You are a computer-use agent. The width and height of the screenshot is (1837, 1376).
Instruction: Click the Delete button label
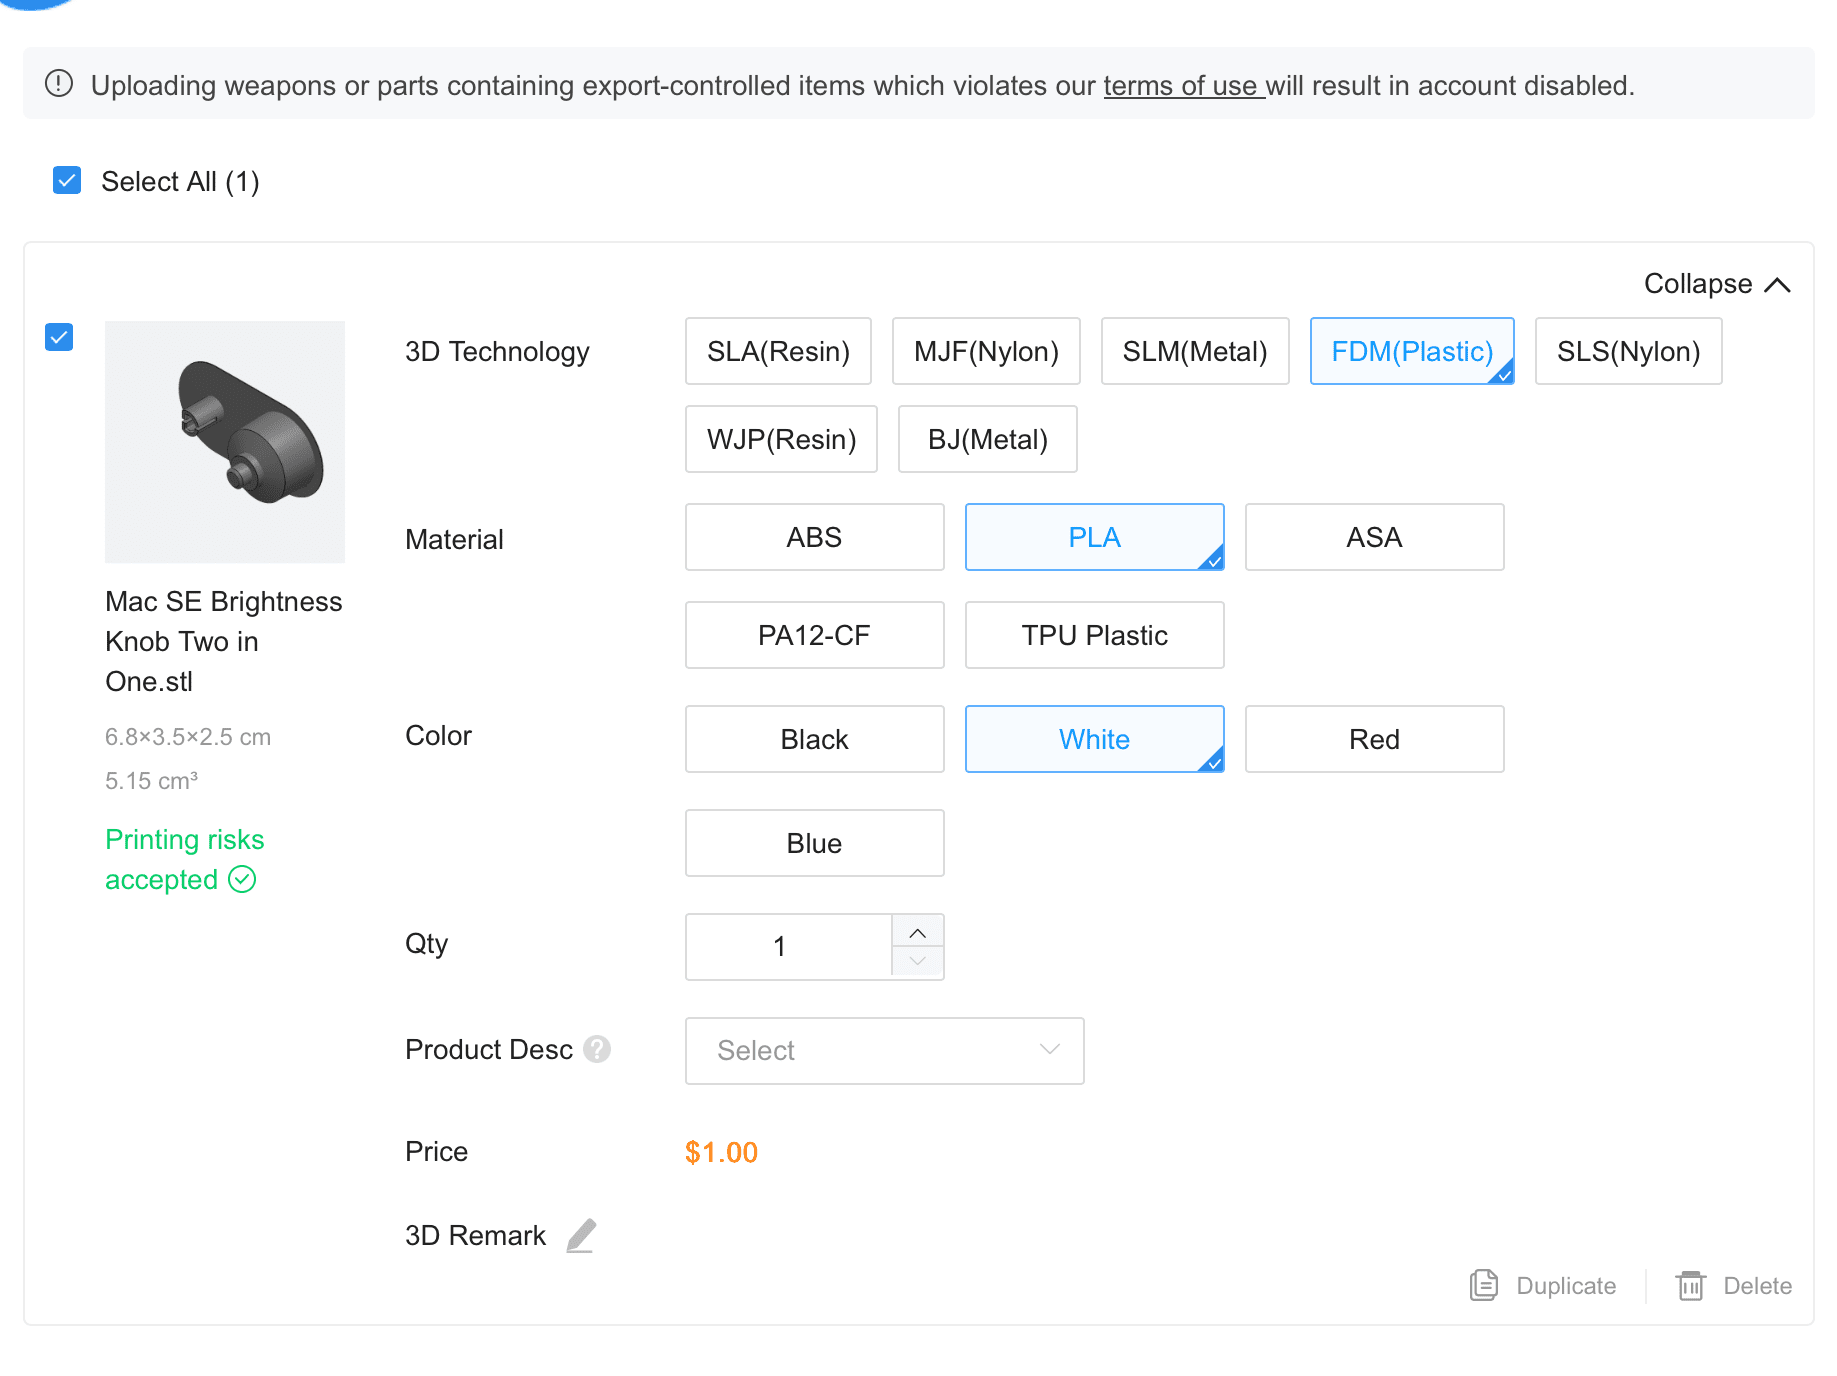click(1757, 1286)
